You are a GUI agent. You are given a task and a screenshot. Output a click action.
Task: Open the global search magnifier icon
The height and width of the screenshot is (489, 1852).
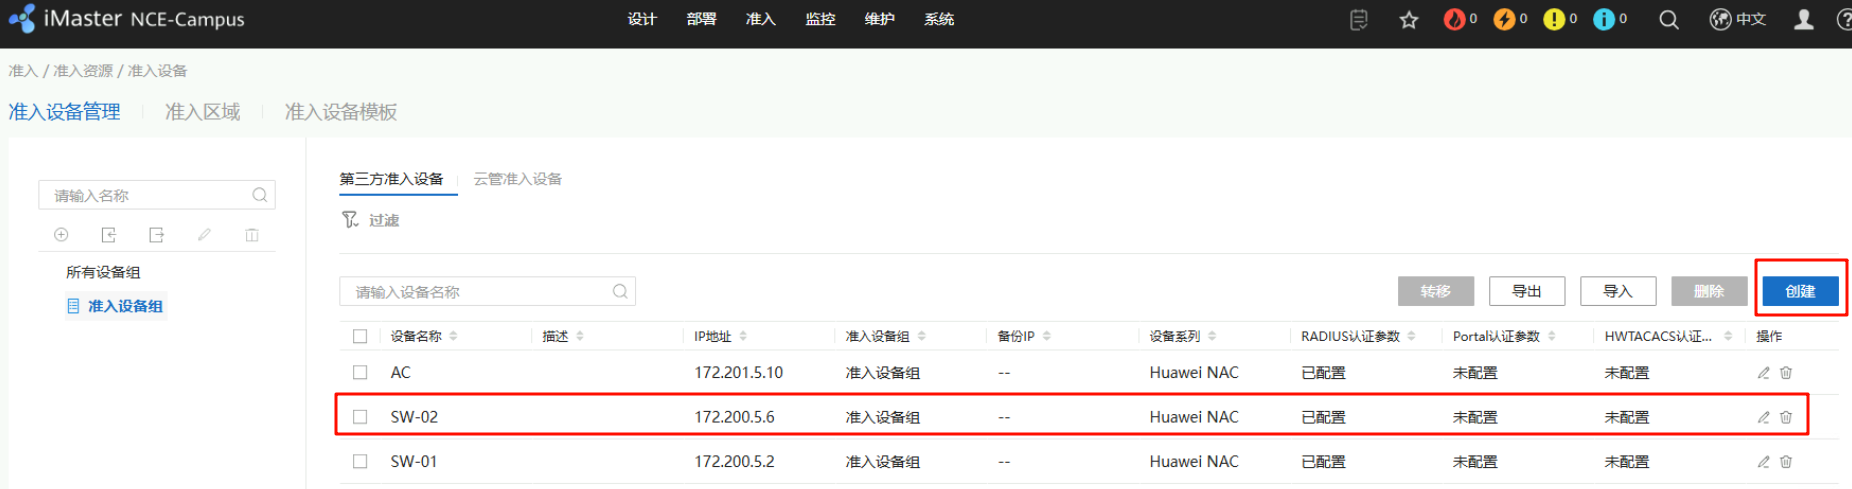click(x=1668, y=20)
